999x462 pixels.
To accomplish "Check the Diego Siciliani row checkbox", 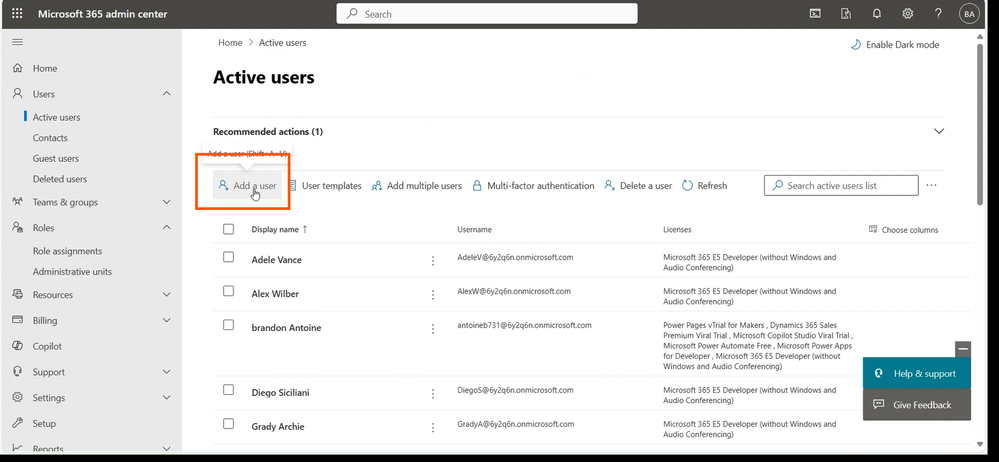I will pos(228,389).
